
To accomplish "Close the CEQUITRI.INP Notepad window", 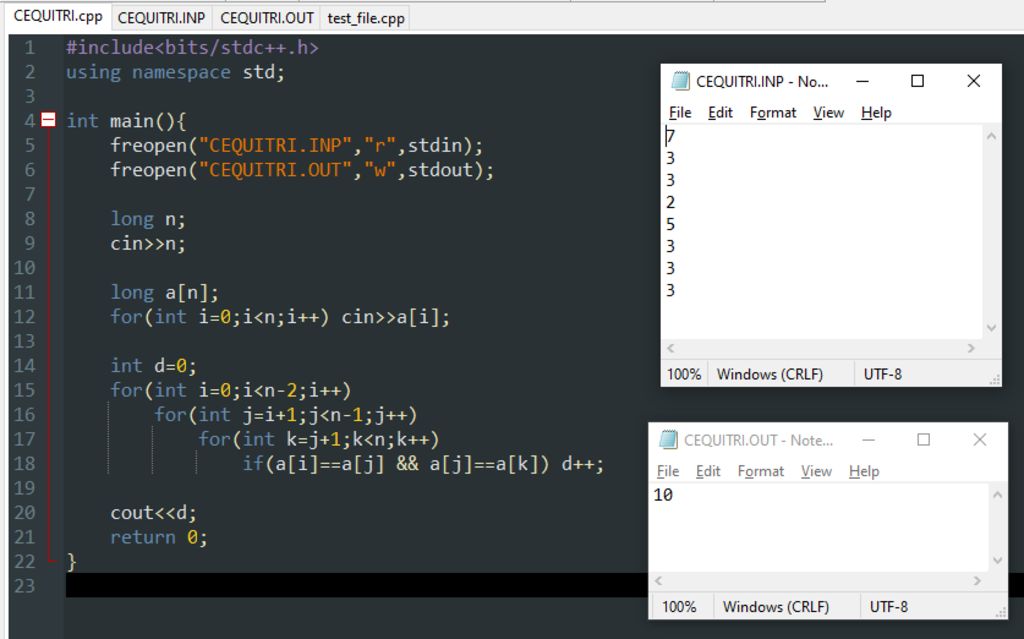I will tap(974, 81).
